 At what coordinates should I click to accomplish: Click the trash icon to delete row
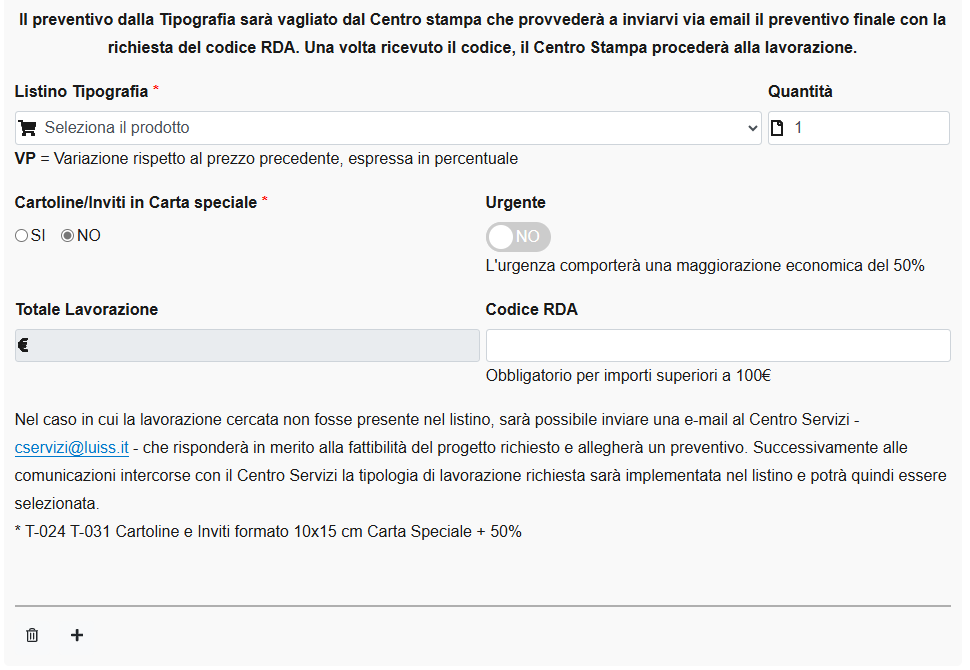pyautogui.click(x=32, y=635)
